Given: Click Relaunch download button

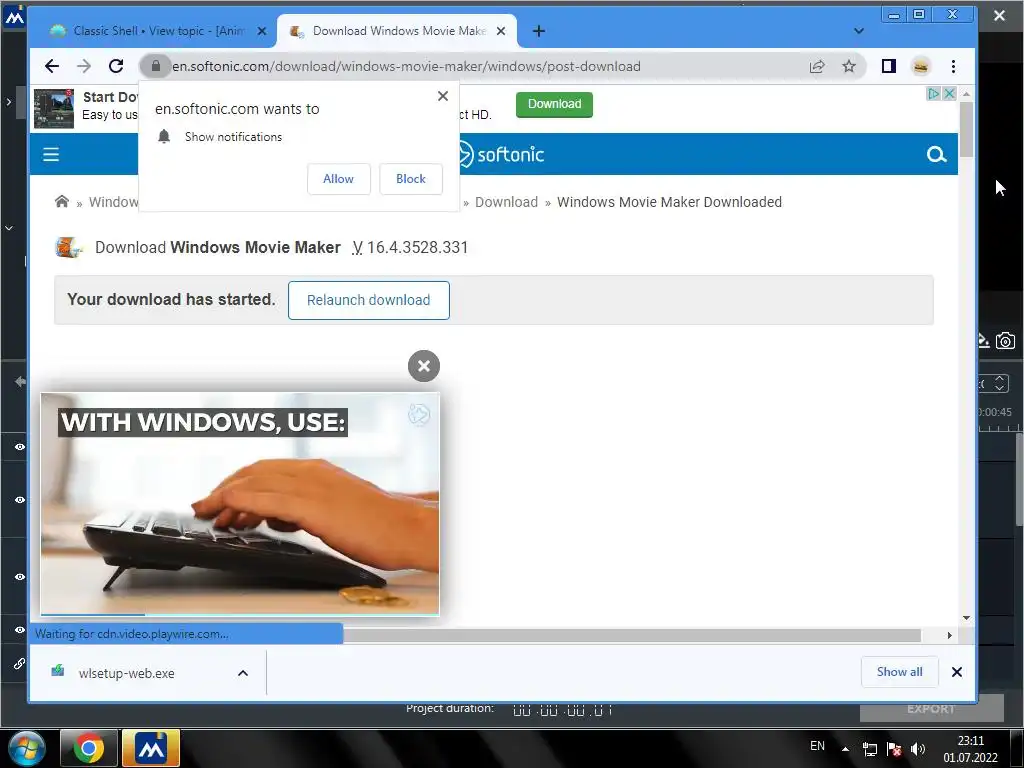Looking at the screenshot, I should pos(368,300).
